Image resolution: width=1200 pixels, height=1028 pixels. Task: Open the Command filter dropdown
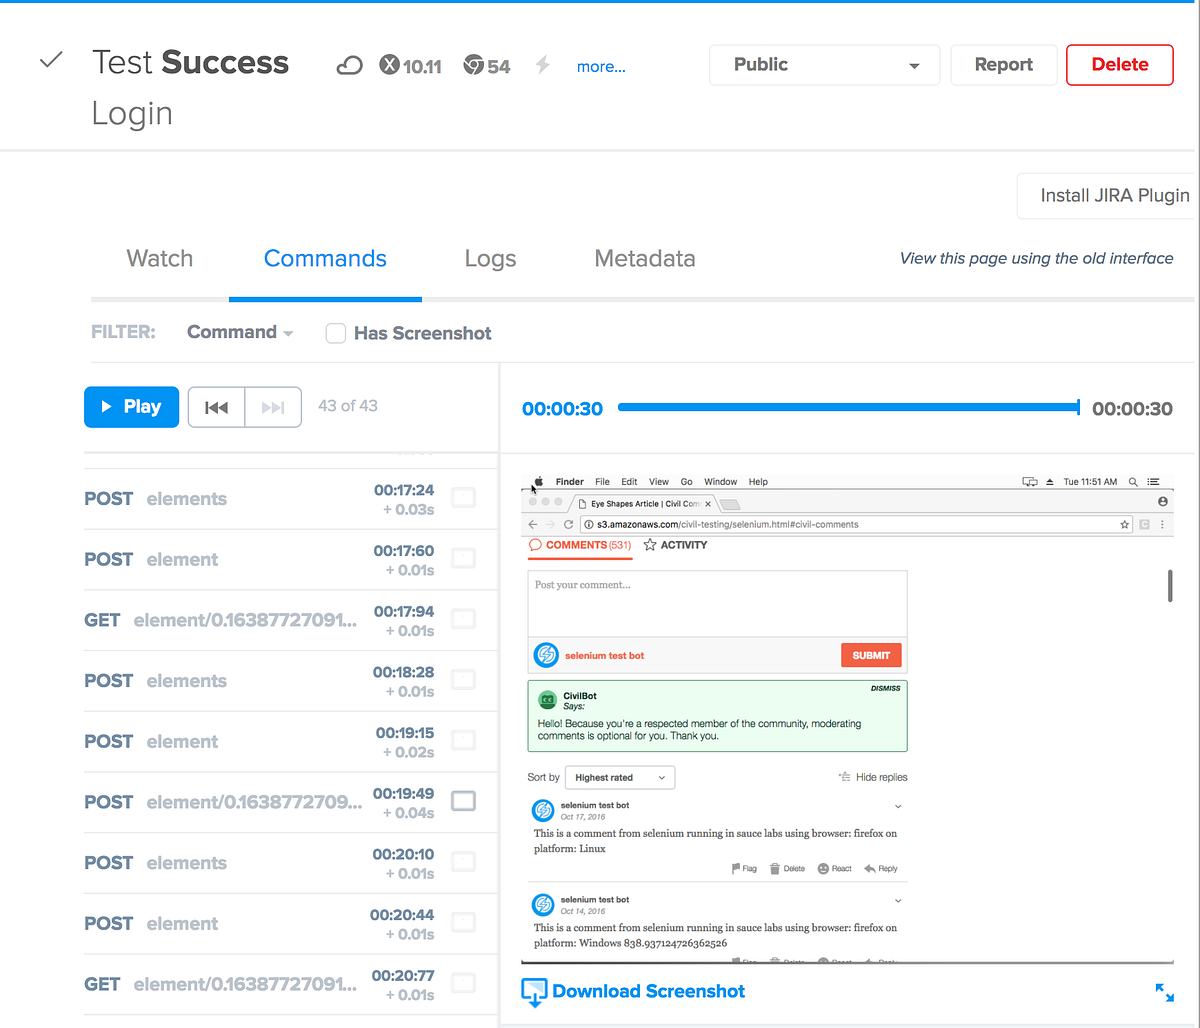coord(239,332)
